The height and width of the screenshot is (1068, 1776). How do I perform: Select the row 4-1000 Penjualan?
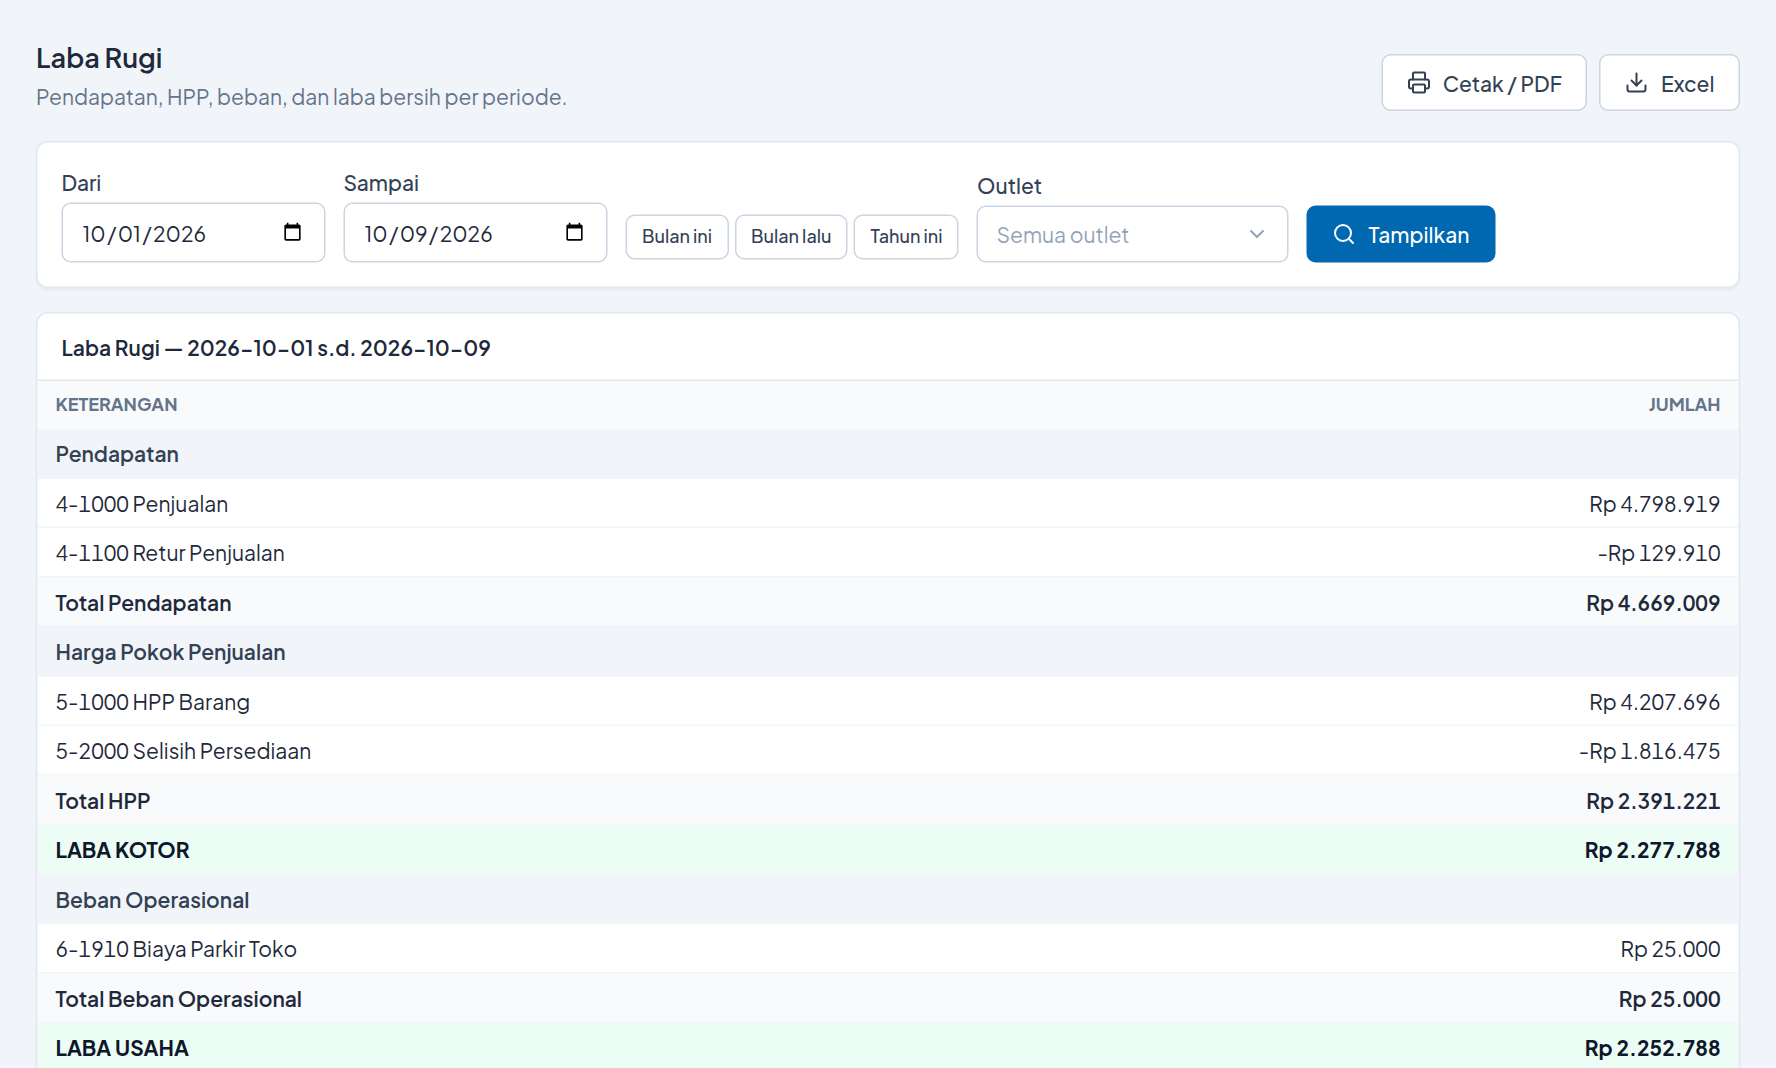tap(888, 504)
